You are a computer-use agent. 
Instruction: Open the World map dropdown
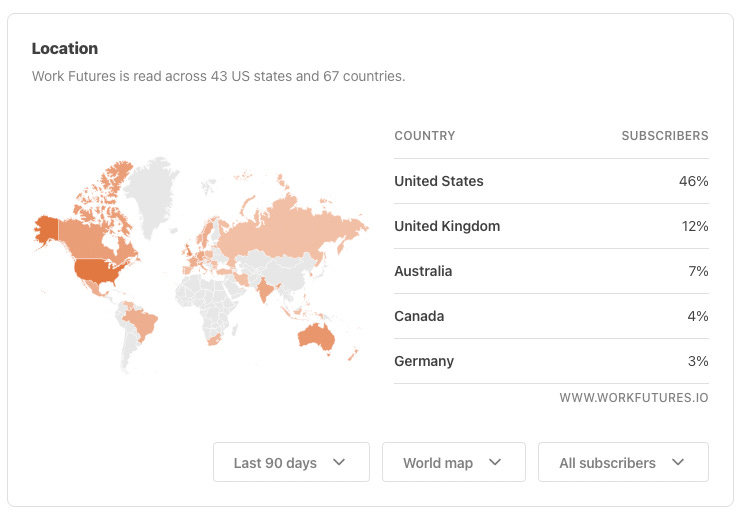(453, 462)
